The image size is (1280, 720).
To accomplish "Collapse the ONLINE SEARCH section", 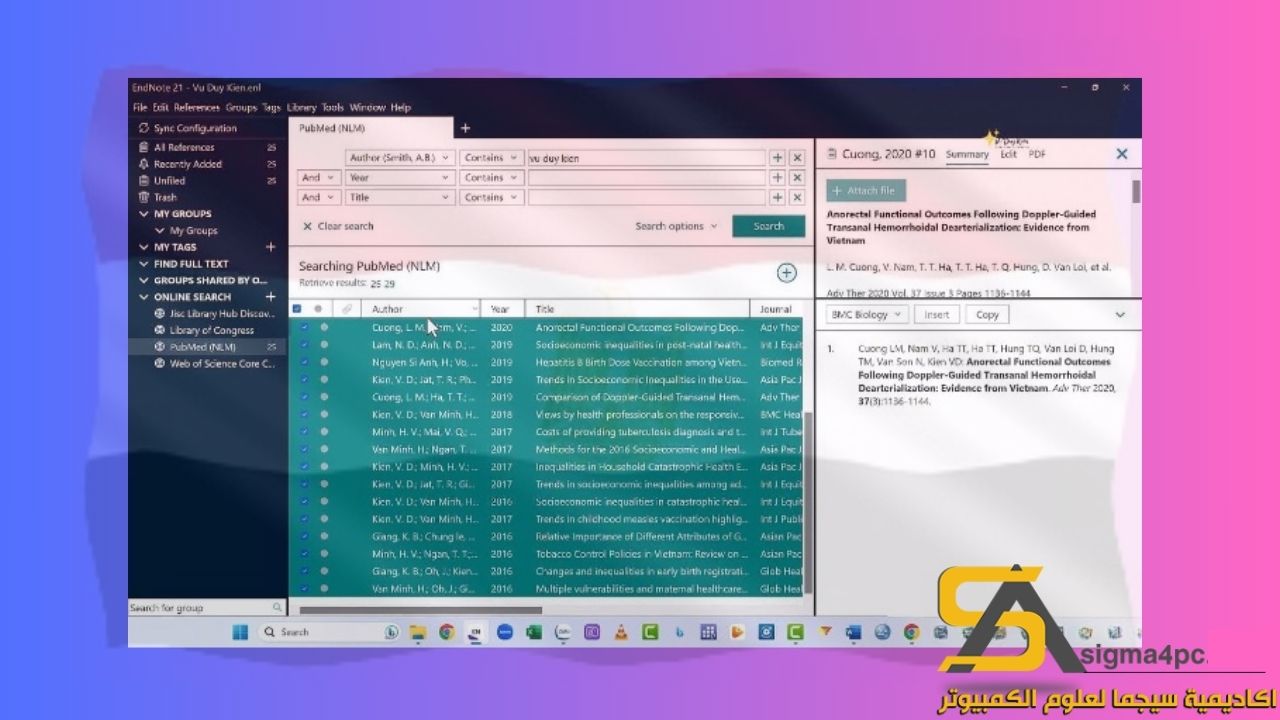I will coord(144,297).
